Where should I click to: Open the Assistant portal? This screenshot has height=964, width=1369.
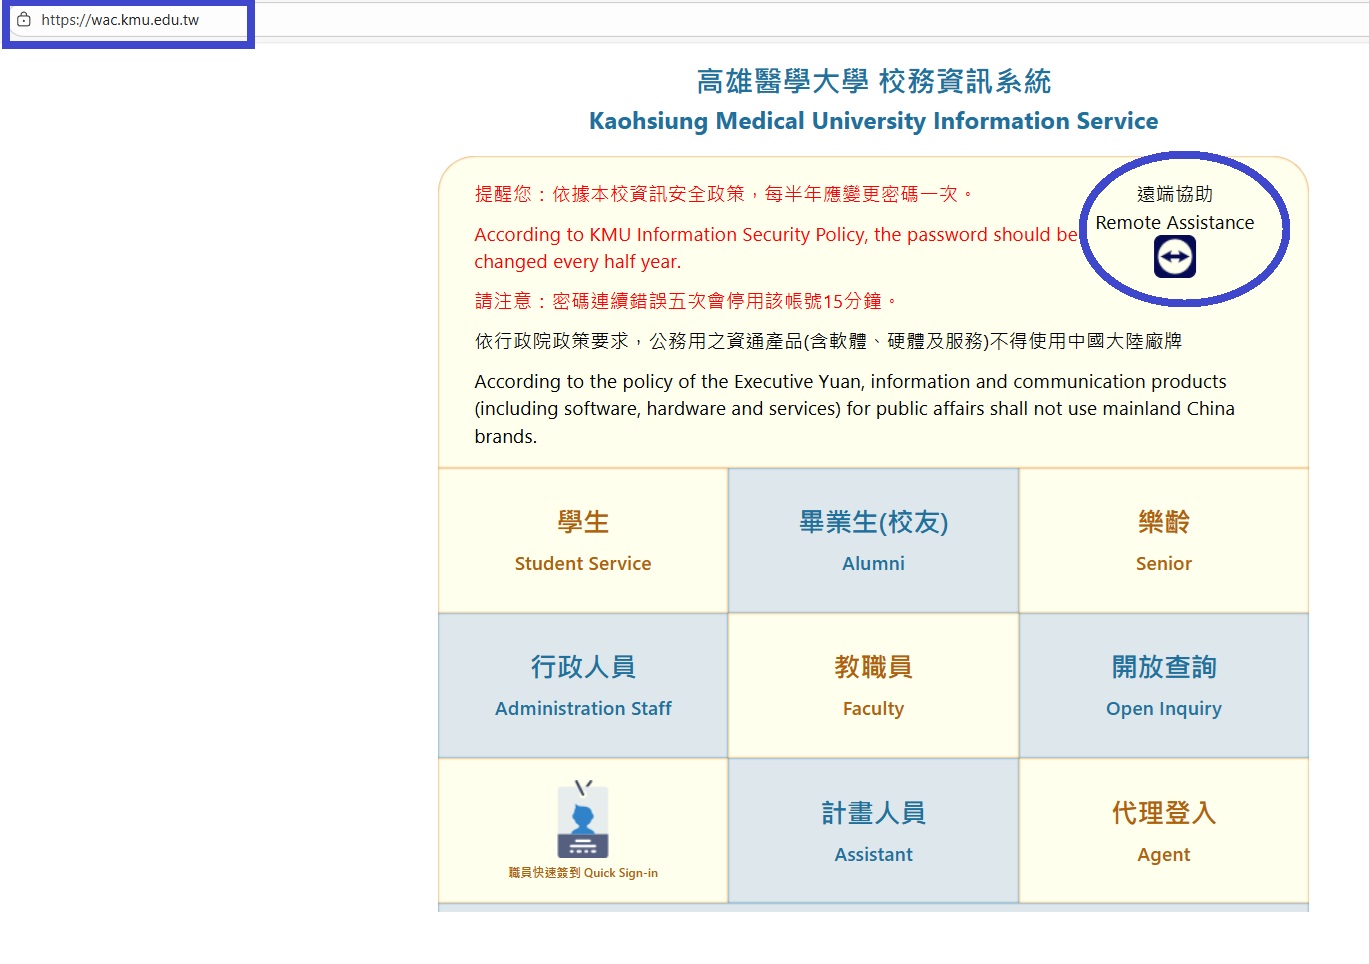point(873,854)
